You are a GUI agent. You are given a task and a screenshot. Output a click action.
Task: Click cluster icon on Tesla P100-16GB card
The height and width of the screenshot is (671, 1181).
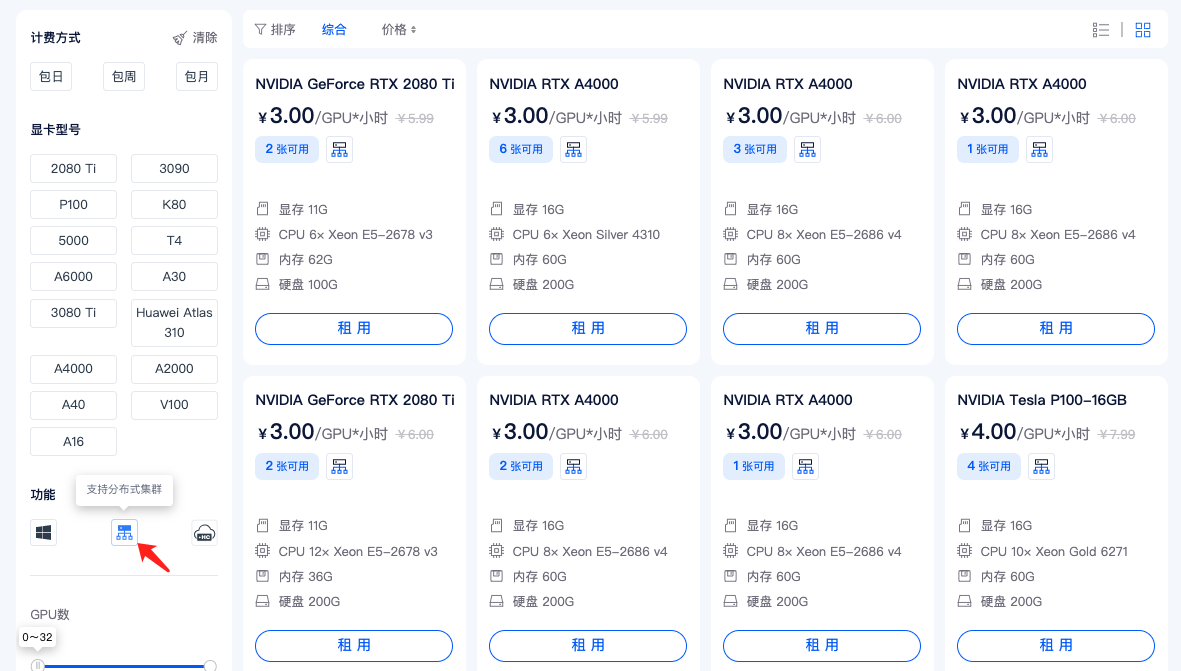pyautogui.click(x=1041, y=466)
